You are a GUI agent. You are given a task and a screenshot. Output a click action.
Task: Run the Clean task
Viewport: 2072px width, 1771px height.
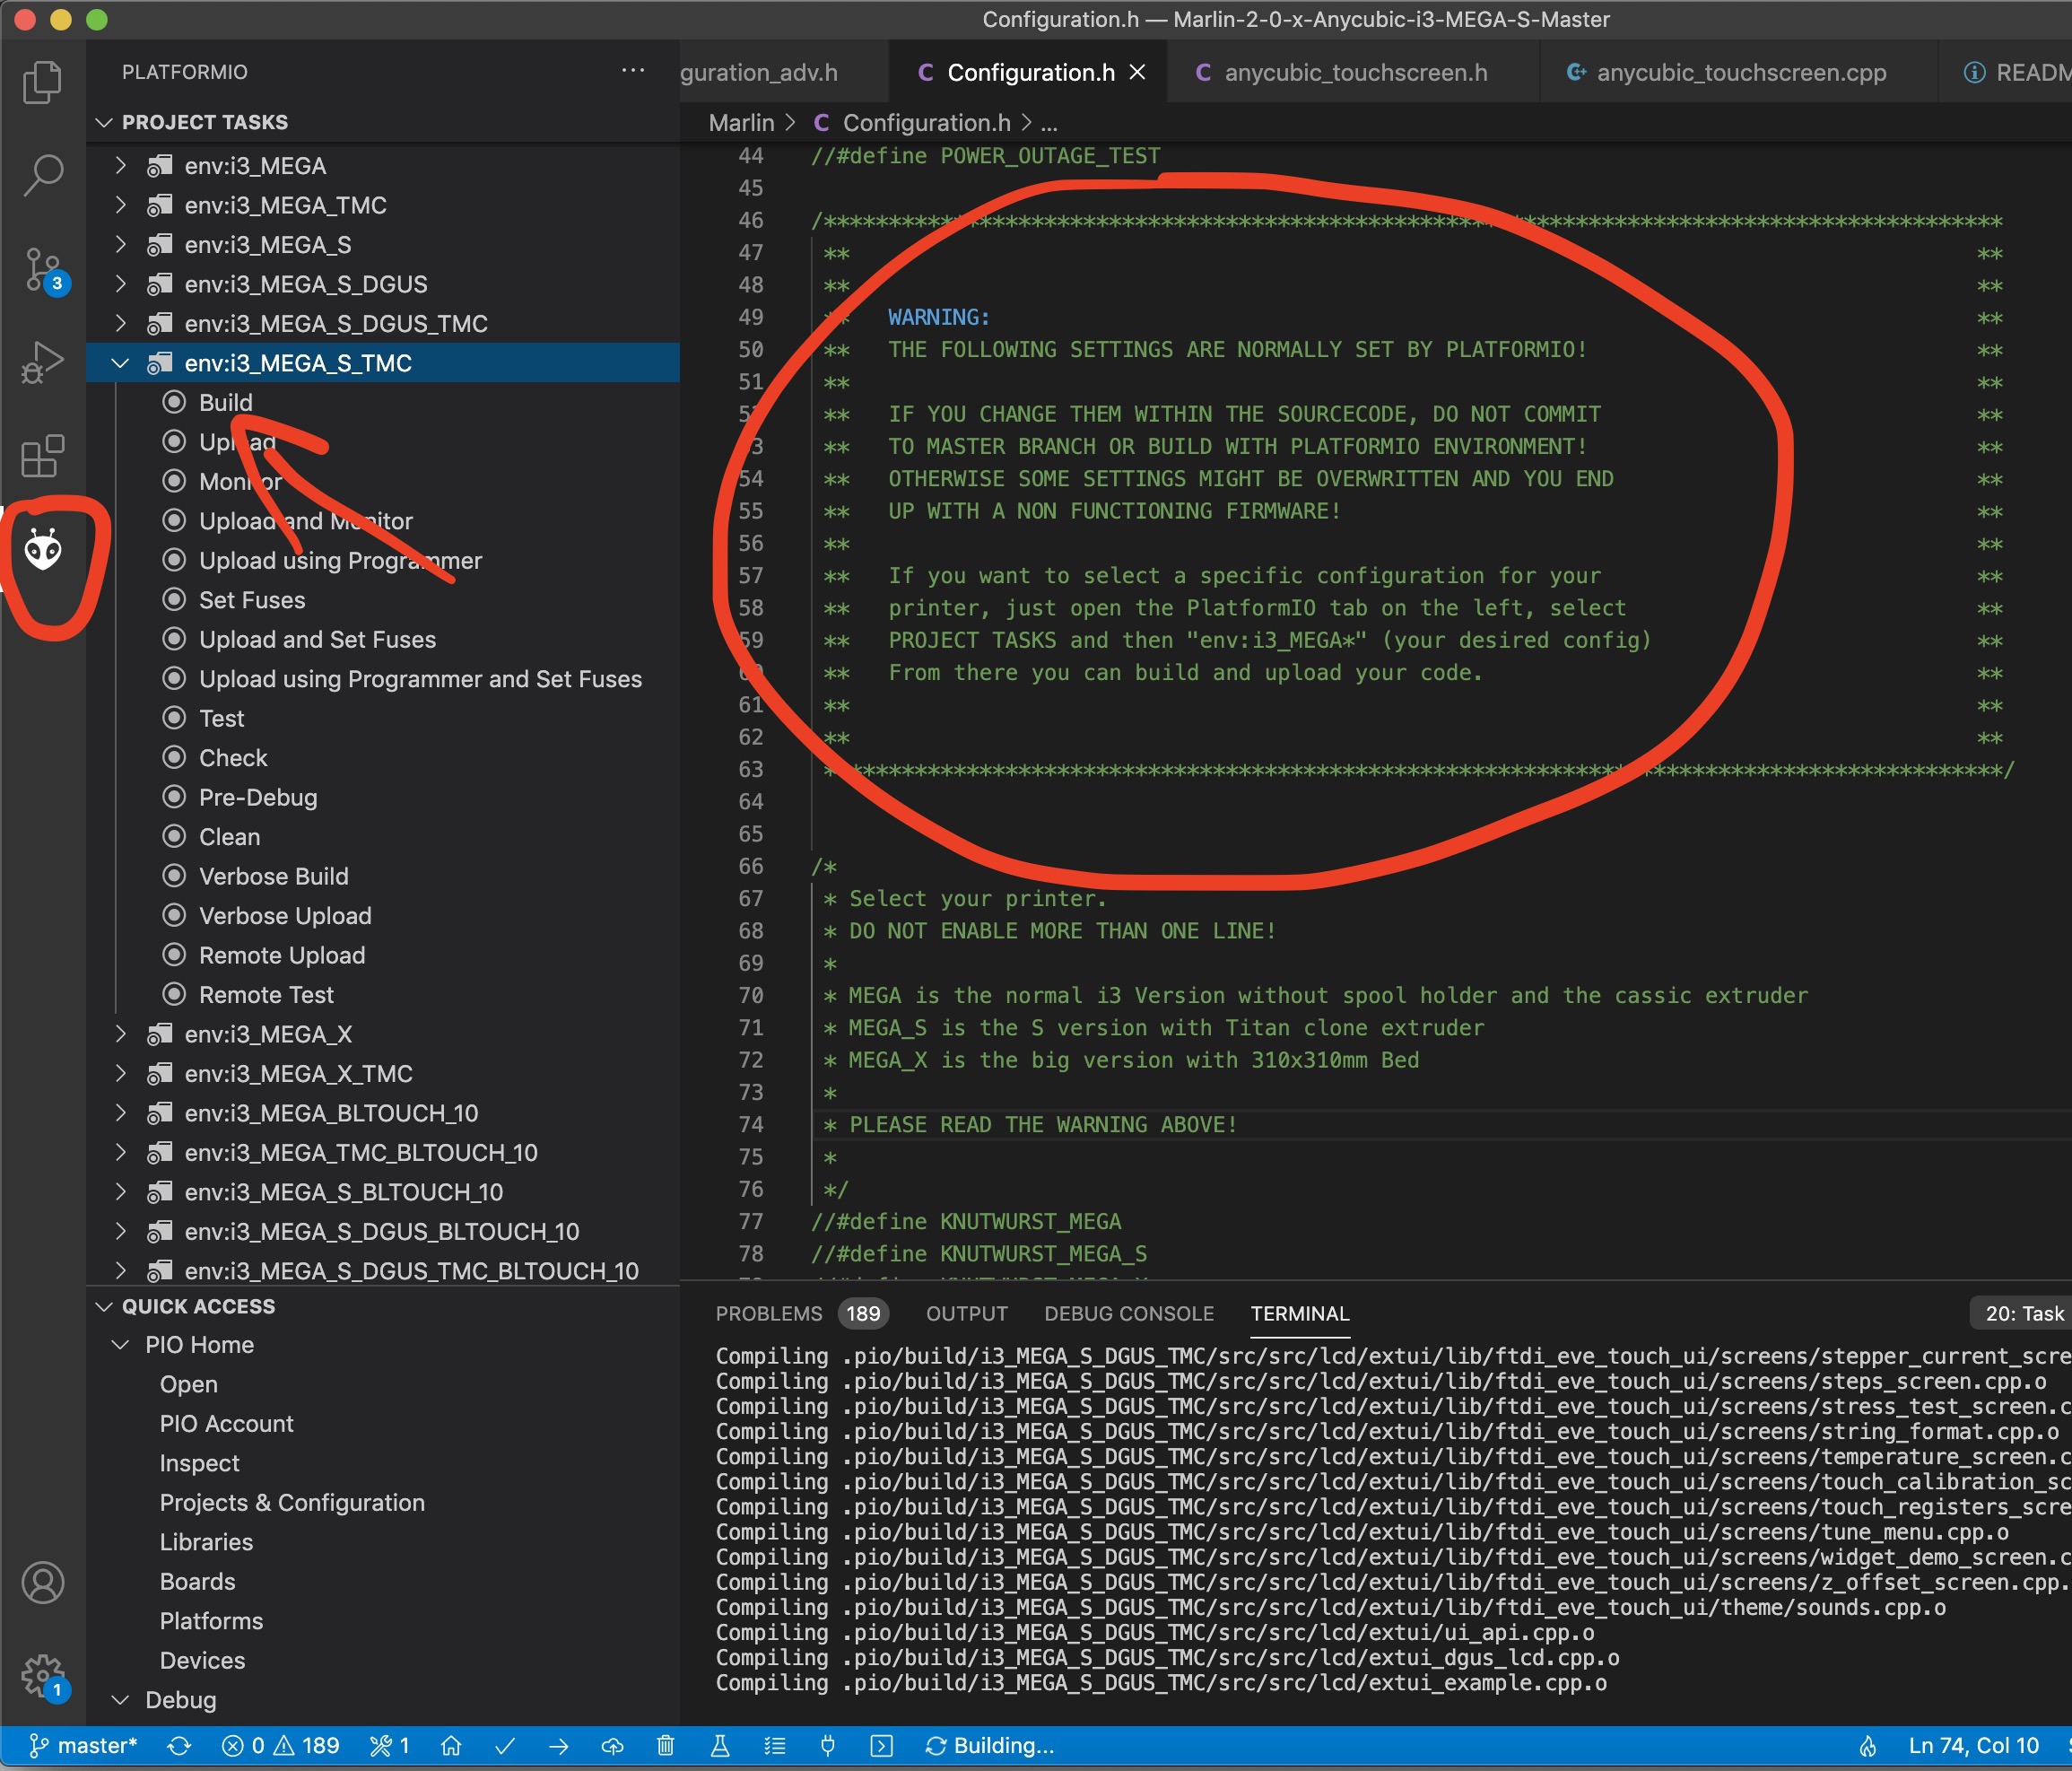click(229, 837)
